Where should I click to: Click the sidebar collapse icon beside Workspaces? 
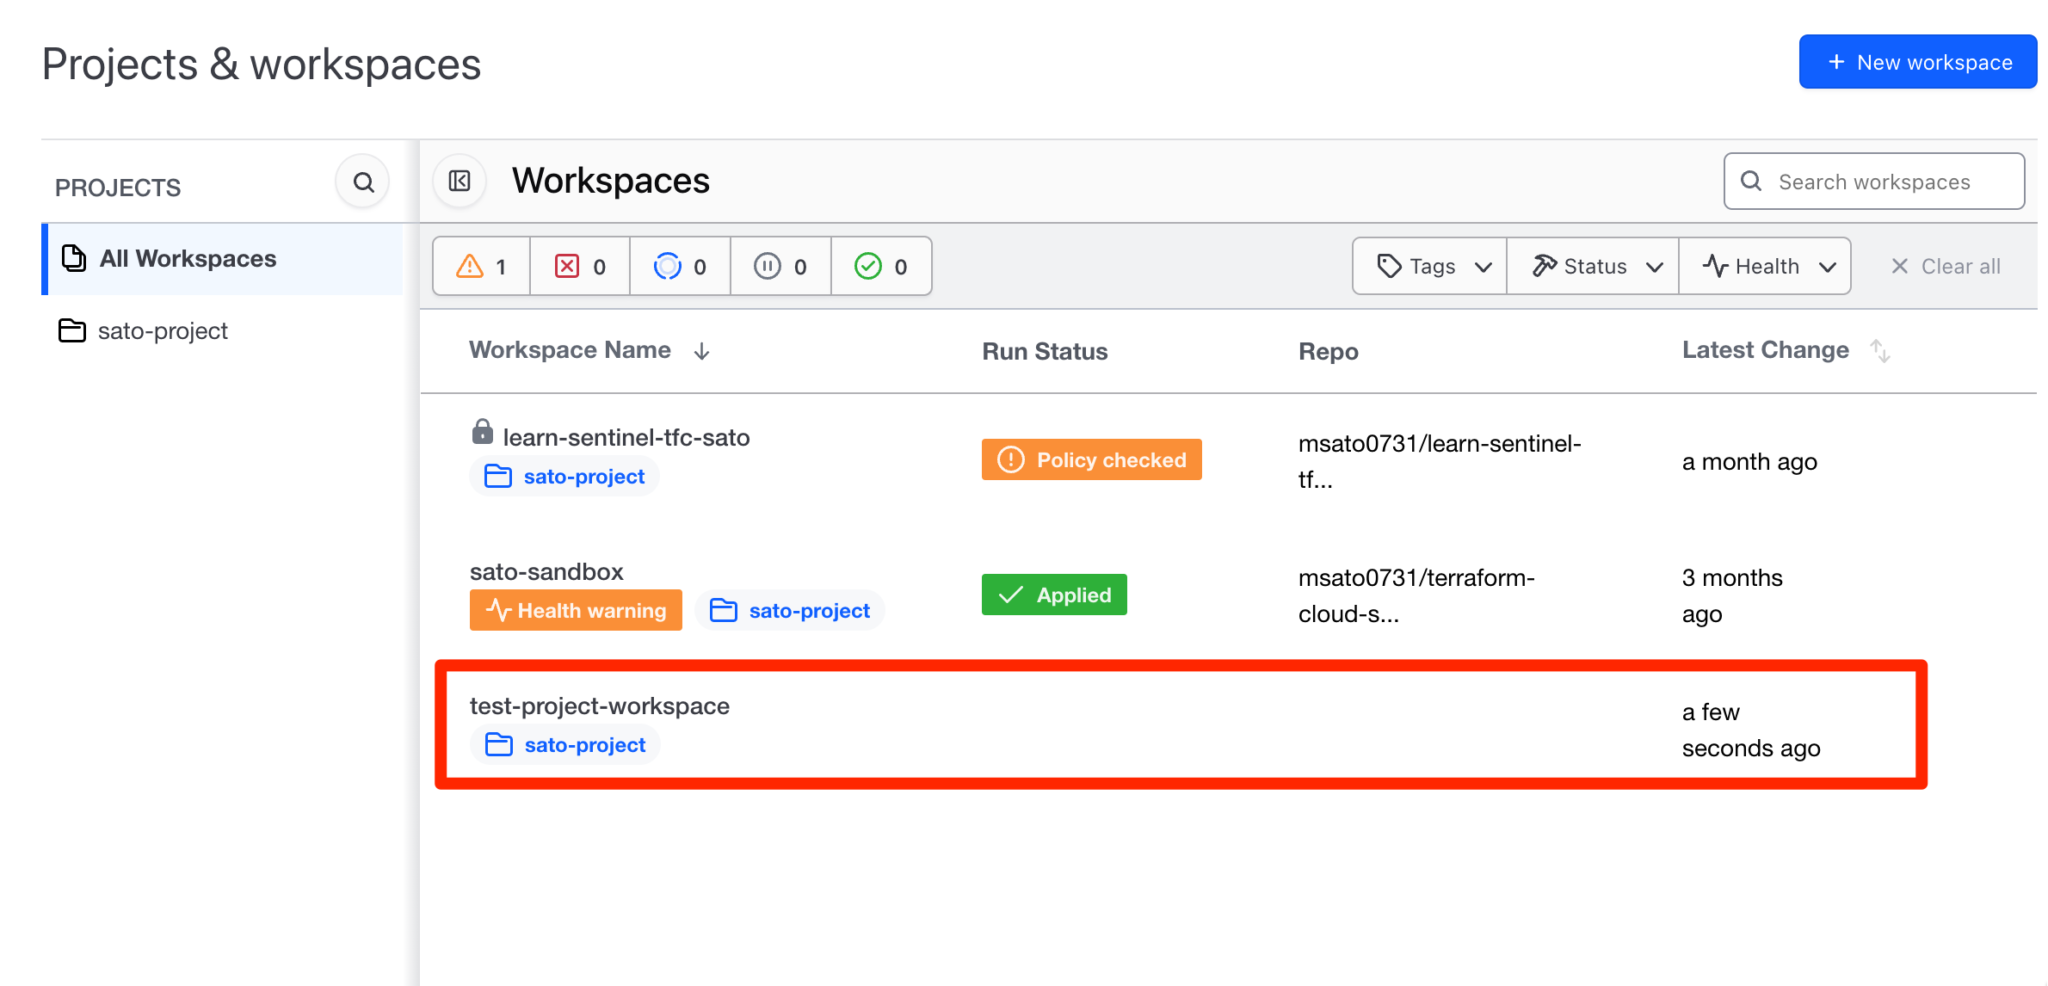pyautogui.click(x=459, y=181)
